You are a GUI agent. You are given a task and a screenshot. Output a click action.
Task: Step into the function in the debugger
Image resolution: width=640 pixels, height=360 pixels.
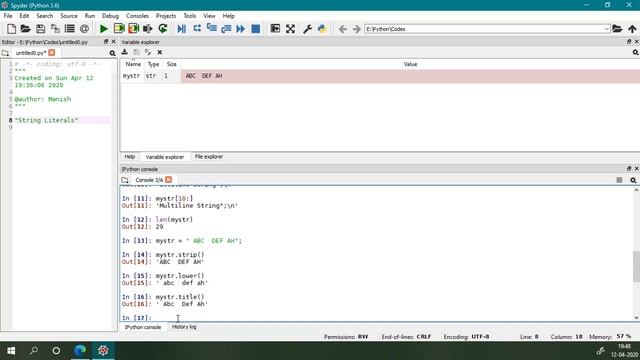coord(212,29)
